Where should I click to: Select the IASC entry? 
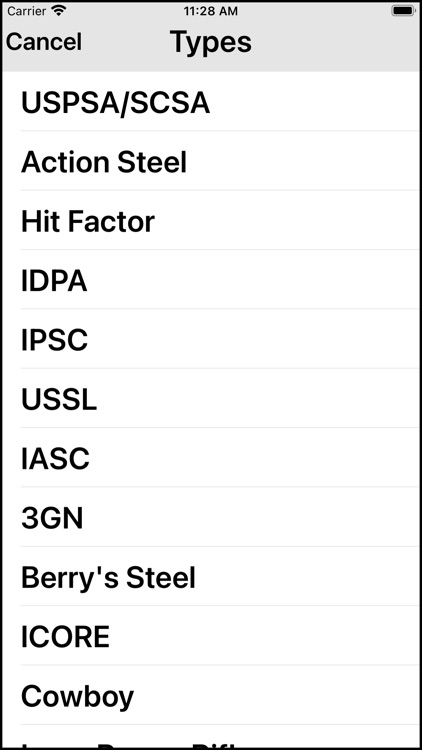tap(211, 457)
